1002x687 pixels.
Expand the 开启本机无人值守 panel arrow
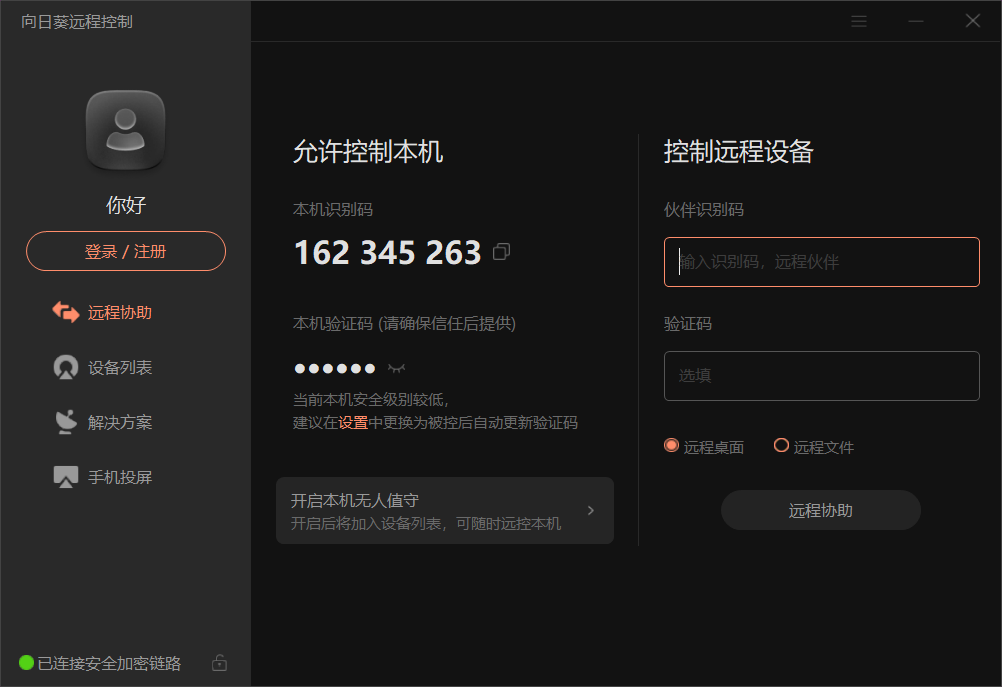590,510
